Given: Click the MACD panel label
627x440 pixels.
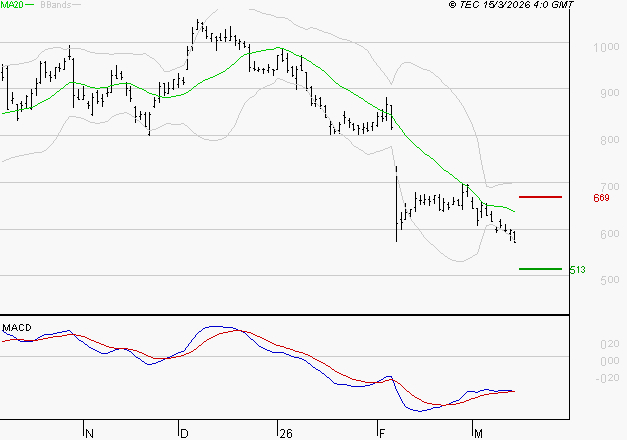Looking at the screenshot, I should (17, 328).
